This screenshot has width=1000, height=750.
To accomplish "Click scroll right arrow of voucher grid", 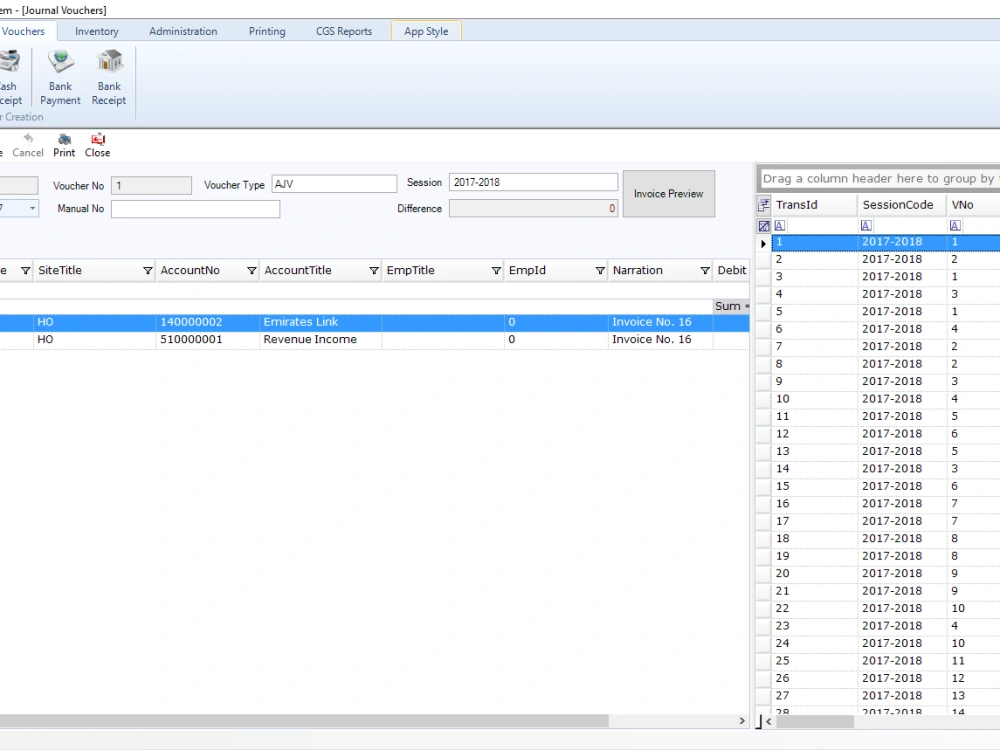I will pos(742,721).
